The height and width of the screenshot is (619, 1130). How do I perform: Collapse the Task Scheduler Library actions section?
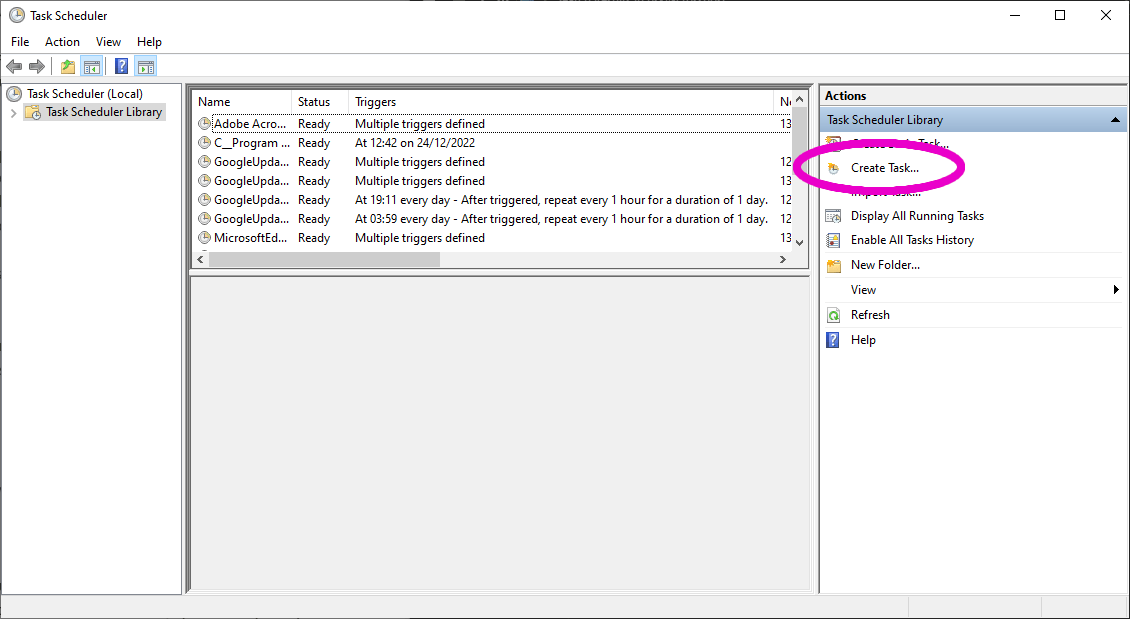click(x=1115, y=120)
